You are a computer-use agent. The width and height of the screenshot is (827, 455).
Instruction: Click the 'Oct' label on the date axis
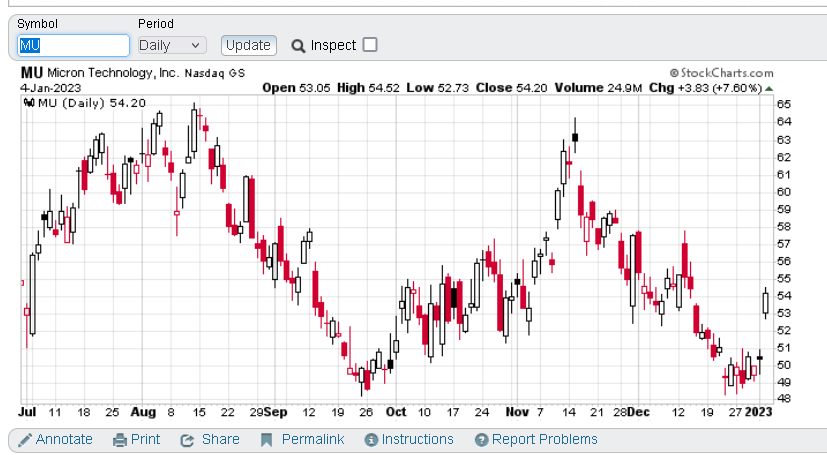[396, 412]
